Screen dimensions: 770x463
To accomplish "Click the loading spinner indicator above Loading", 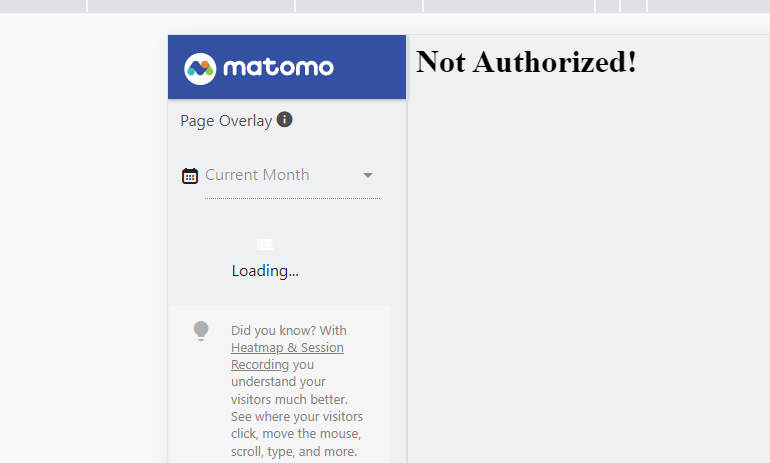I will 265,244.
